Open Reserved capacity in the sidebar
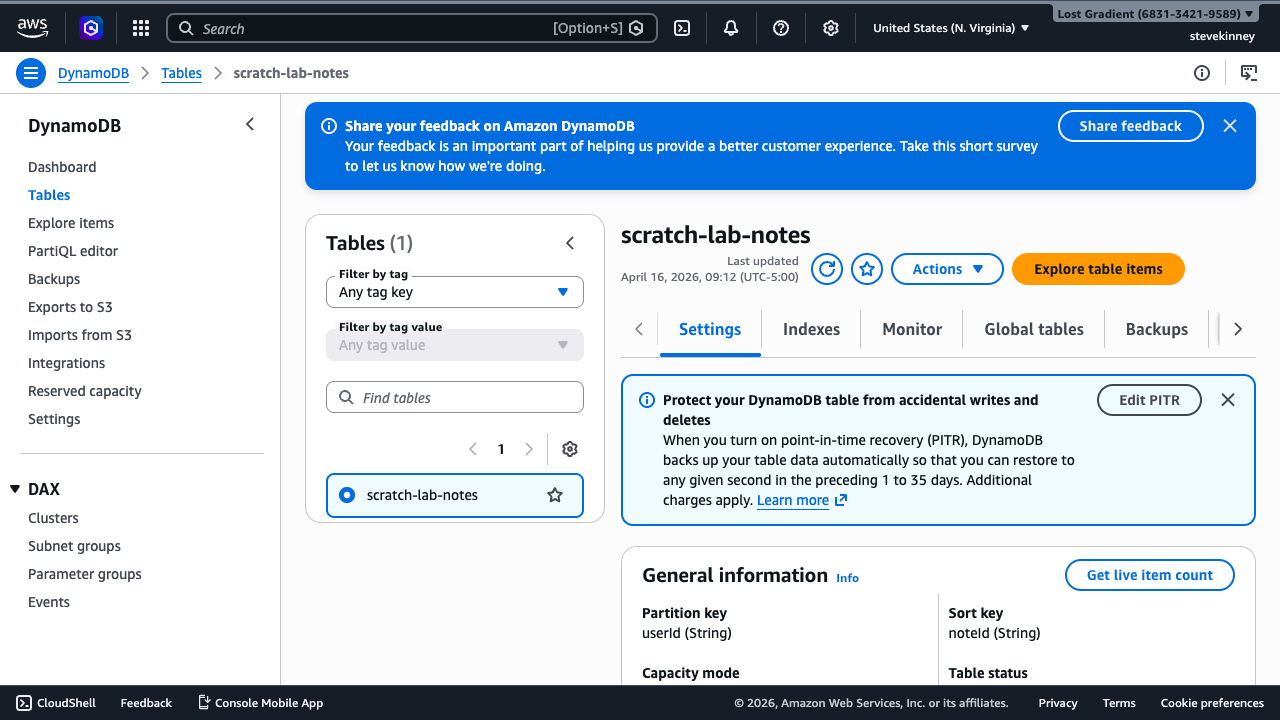 (x=85, y=391)
